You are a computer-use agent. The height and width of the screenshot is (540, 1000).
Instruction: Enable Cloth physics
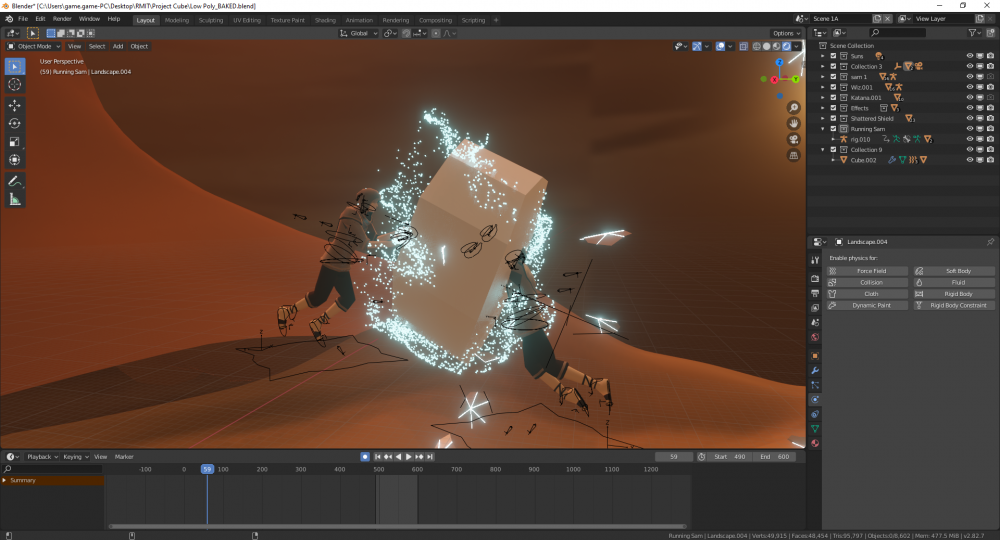point(870,294)
